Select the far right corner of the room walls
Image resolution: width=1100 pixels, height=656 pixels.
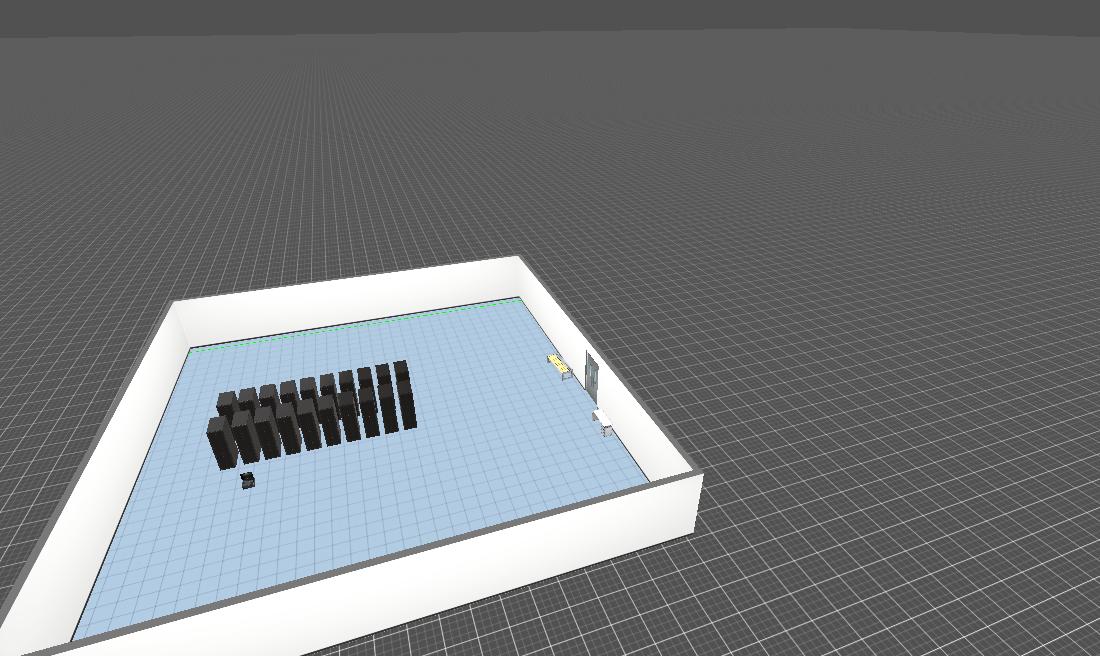point(520,264)
